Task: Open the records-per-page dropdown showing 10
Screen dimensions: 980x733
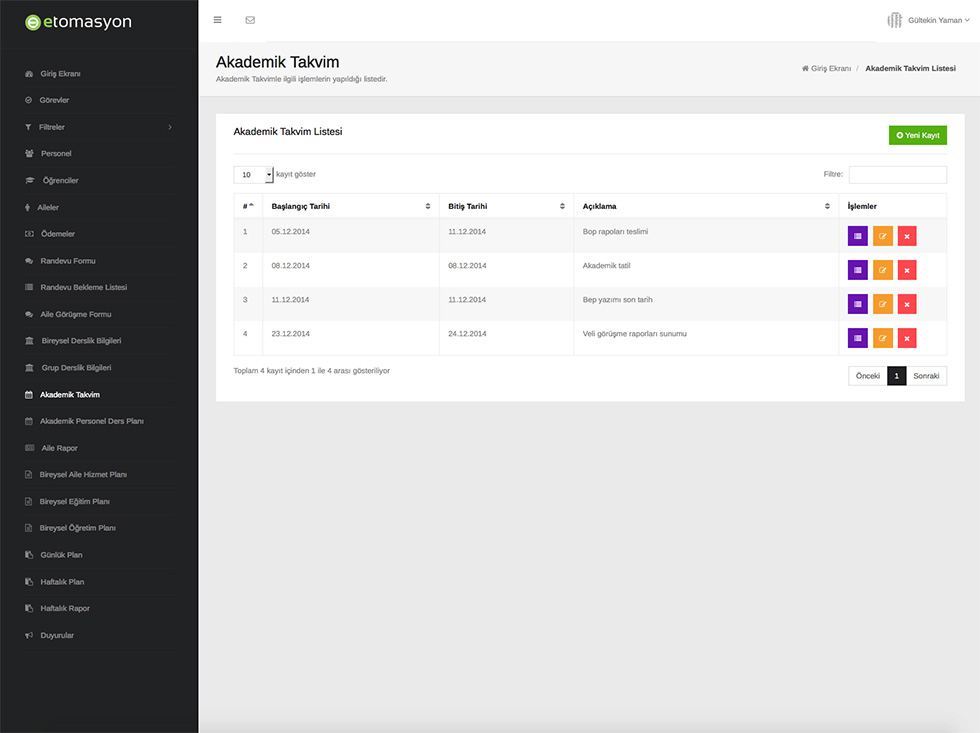Action: coord(253,174)
